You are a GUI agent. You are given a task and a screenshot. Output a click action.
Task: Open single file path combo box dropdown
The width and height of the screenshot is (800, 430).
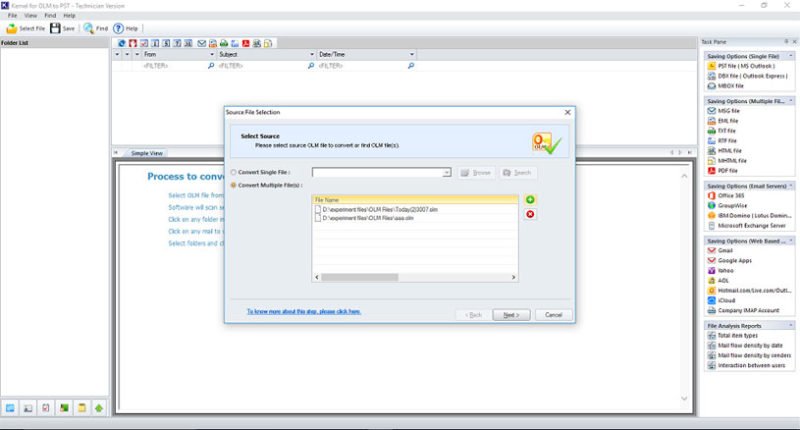(x=446, y=172)
